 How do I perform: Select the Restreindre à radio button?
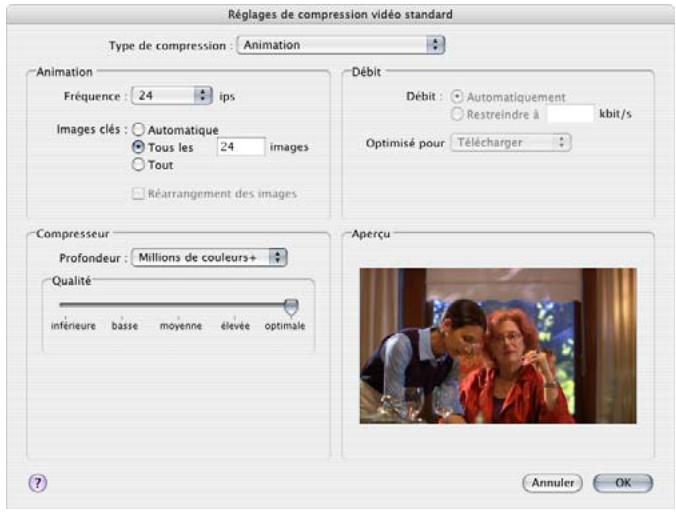coord(457,114)
